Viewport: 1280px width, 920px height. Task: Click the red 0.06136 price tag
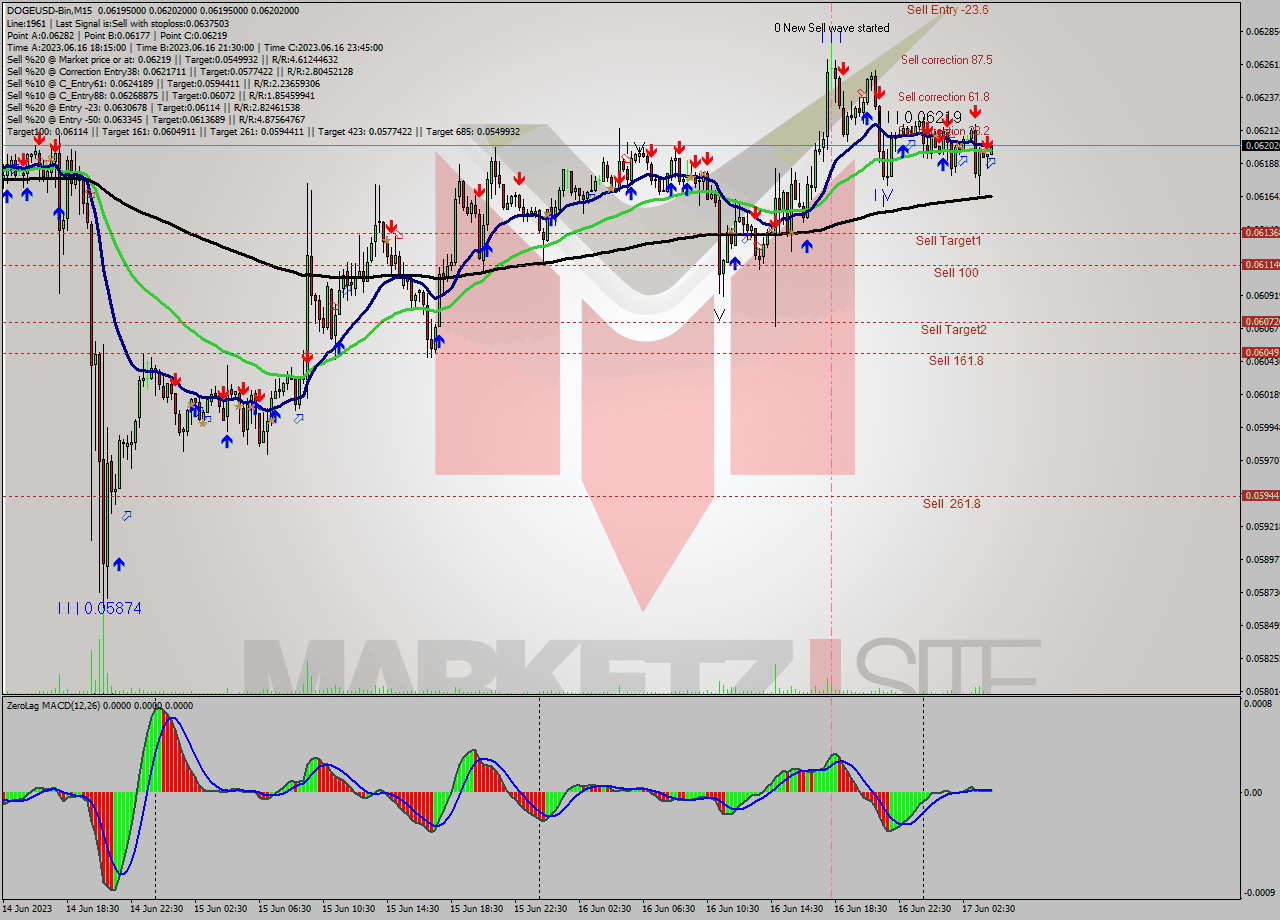1260,232
